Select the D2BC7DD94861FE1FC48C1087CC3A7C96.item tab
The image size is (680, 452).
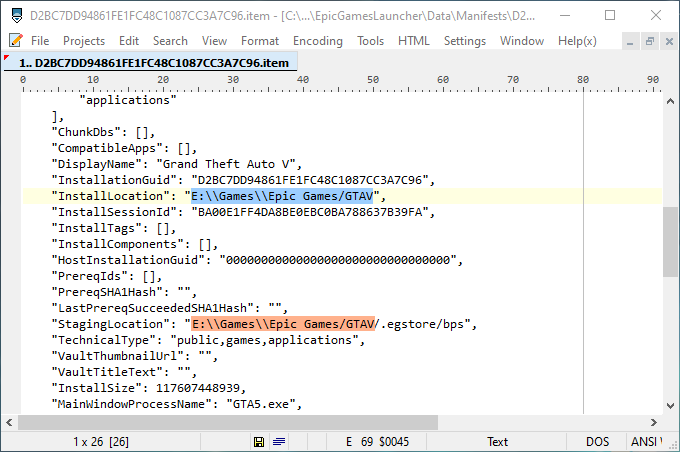[x=150, y=62]
